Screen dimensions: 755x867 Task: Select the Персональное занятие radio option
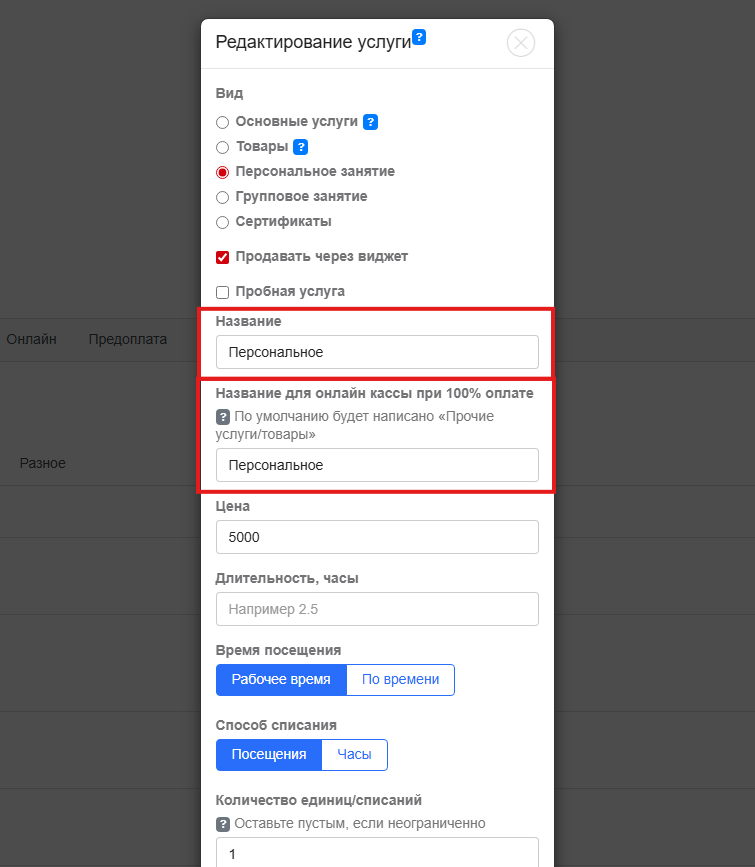pyautogui.click(x=223, y=172)
